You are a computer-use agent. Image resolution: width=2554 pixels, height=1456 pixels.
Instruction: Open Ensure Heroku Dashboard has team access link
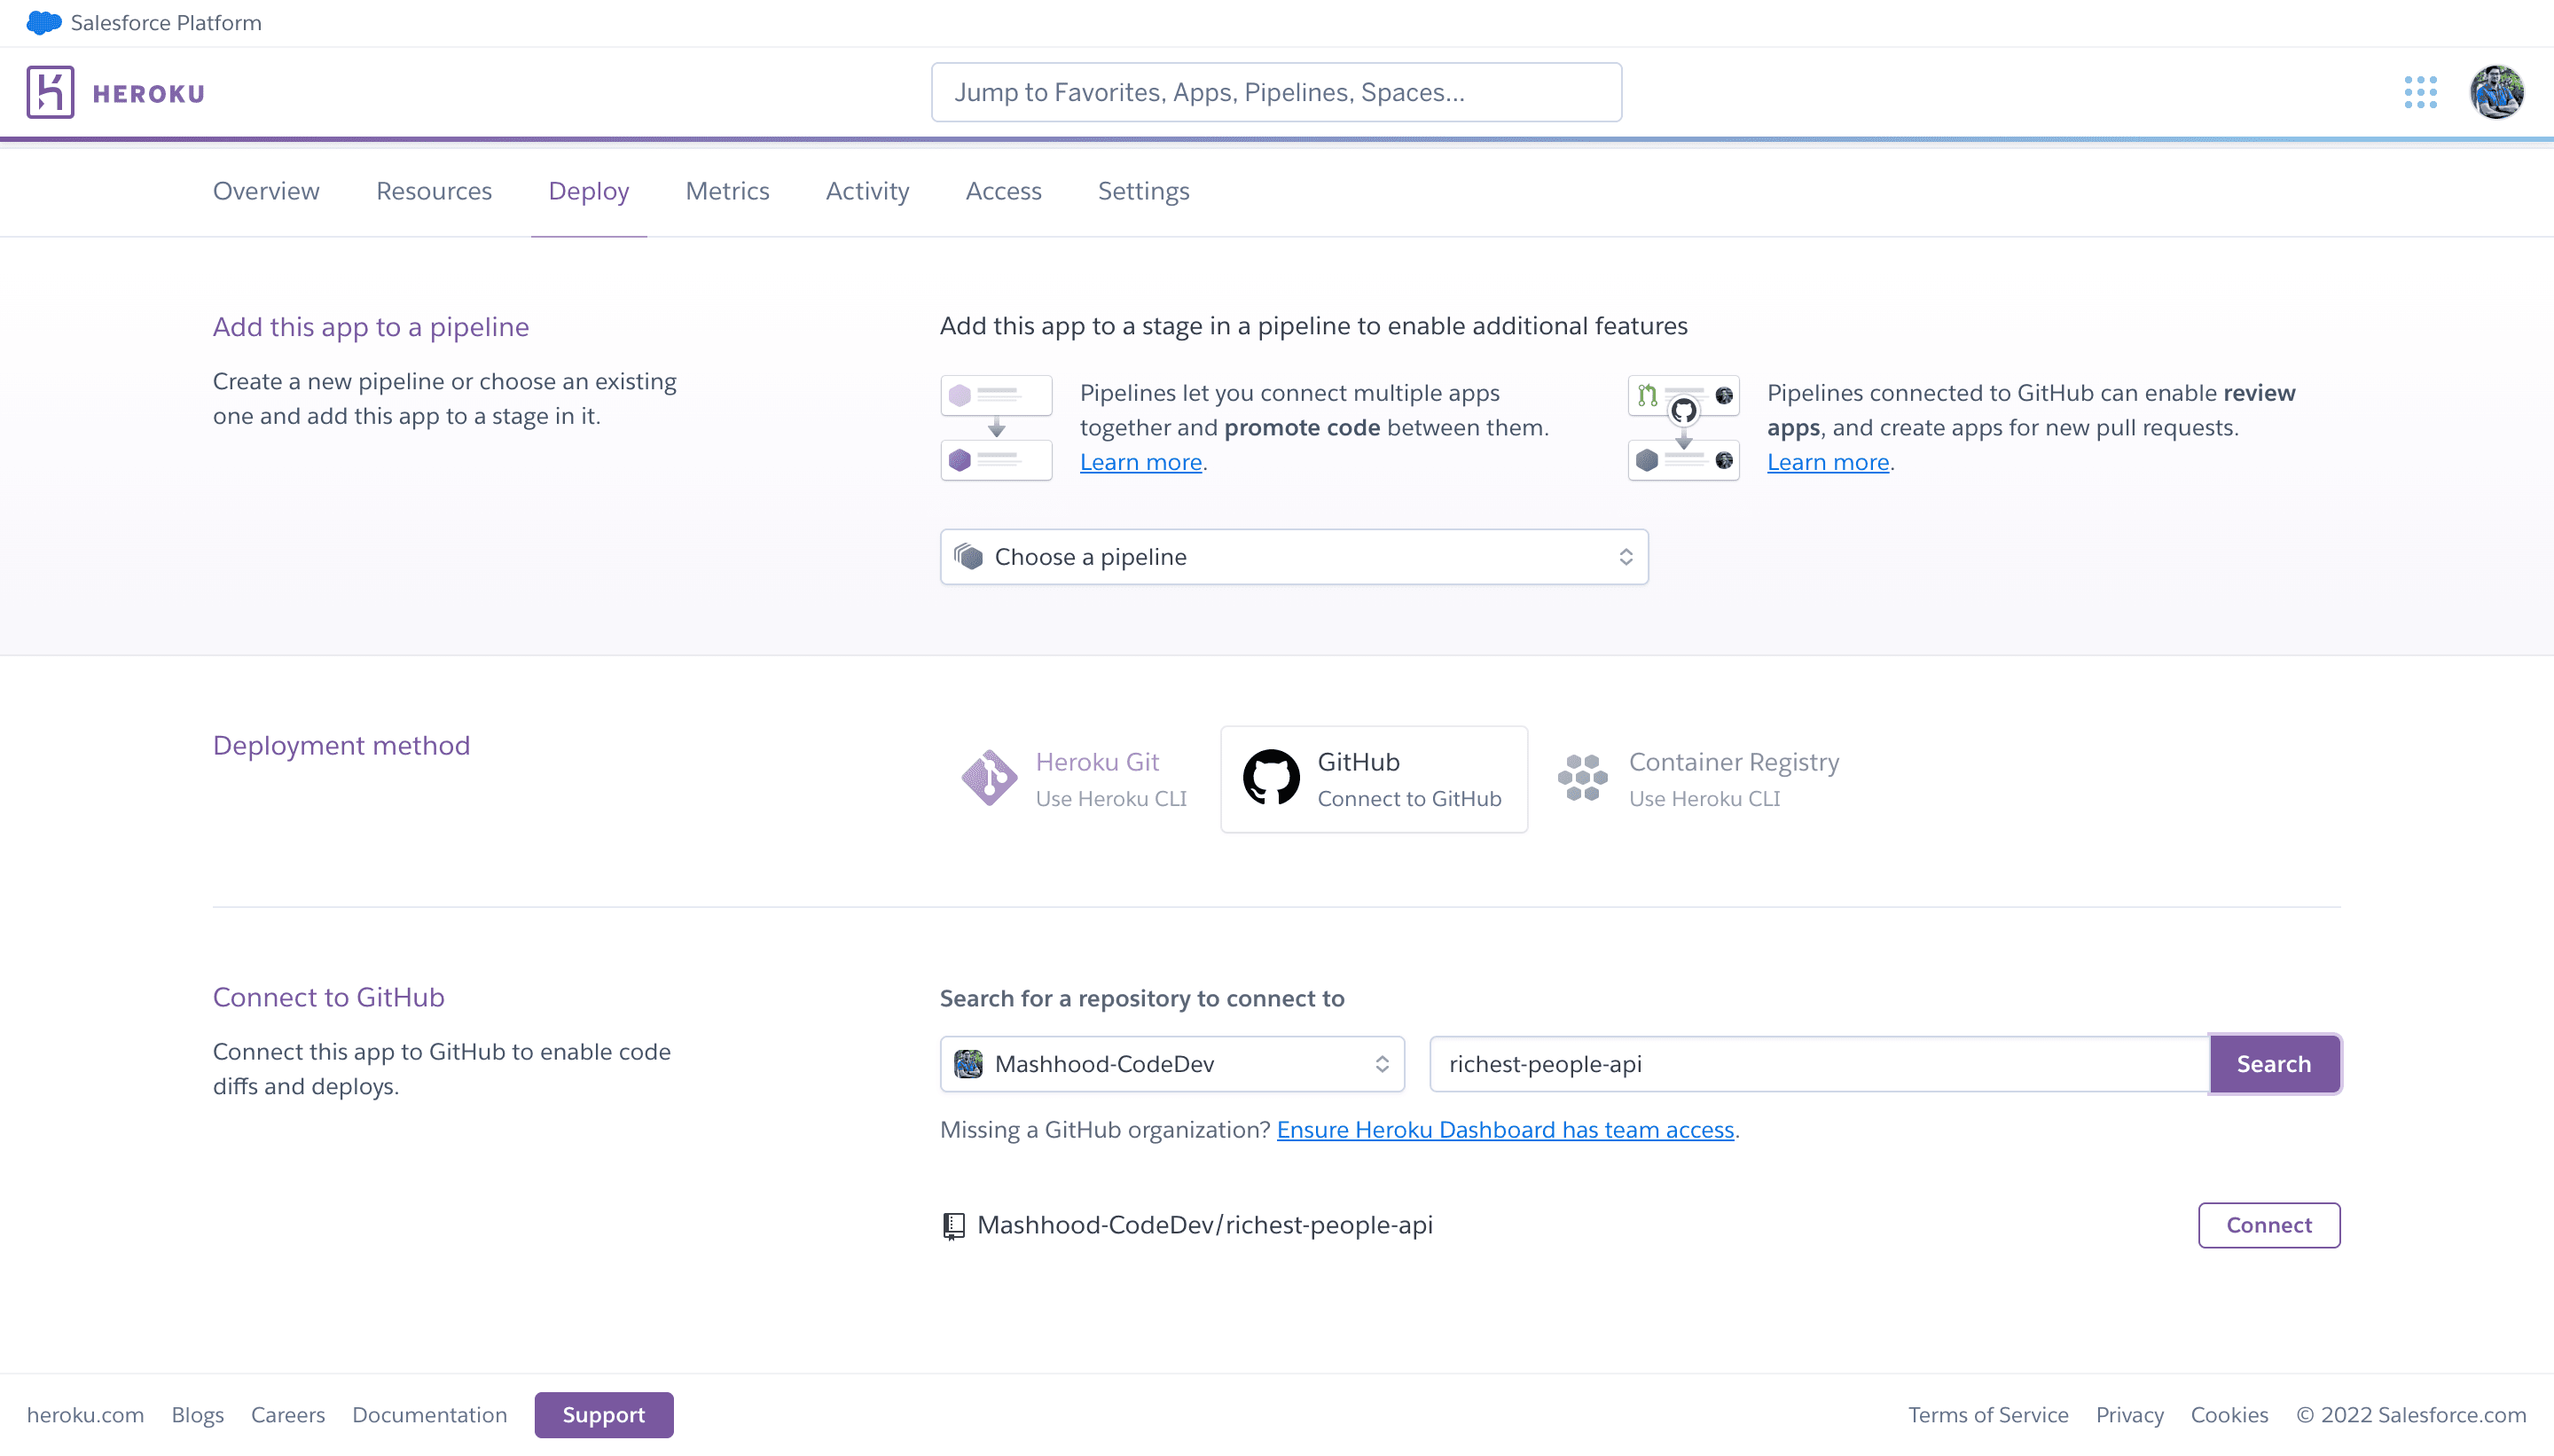[1505, 1130]
